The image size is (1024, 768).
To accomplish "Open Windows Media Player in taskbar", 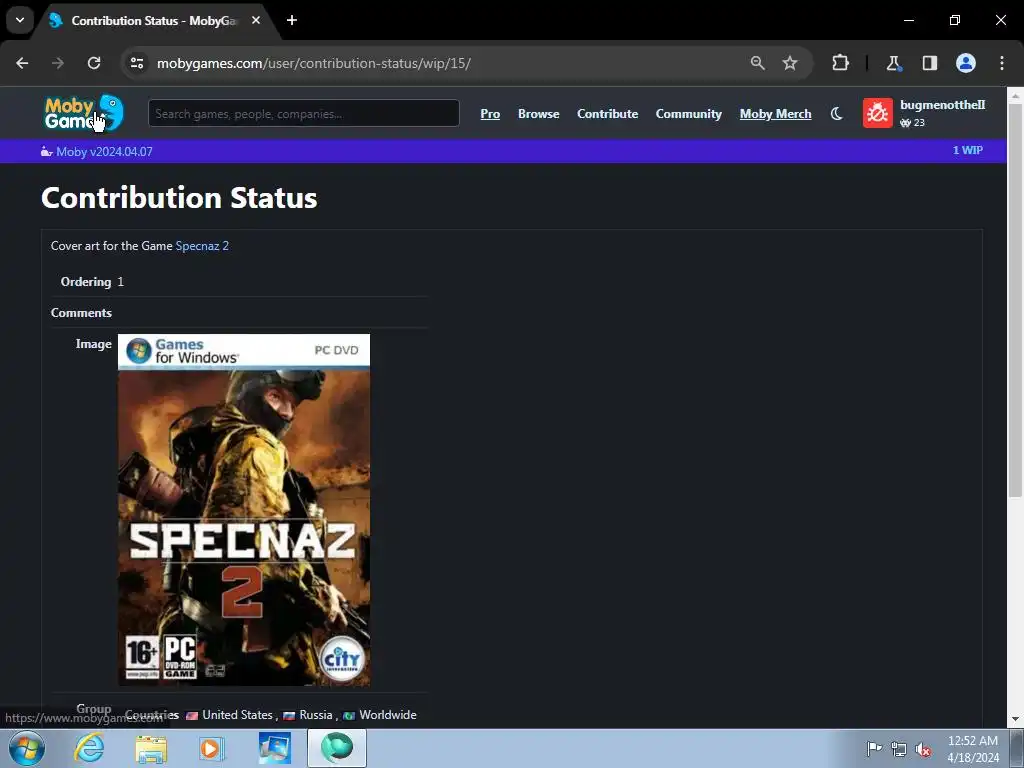I will point(212,748).
